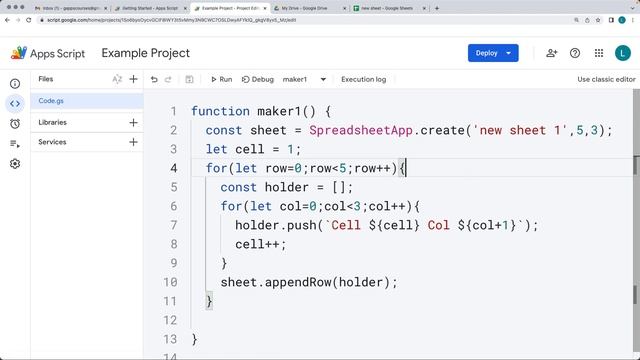Screen dimensions: 640x360
Task: Open the browser menu three dots
Action: tap(633, 20)
